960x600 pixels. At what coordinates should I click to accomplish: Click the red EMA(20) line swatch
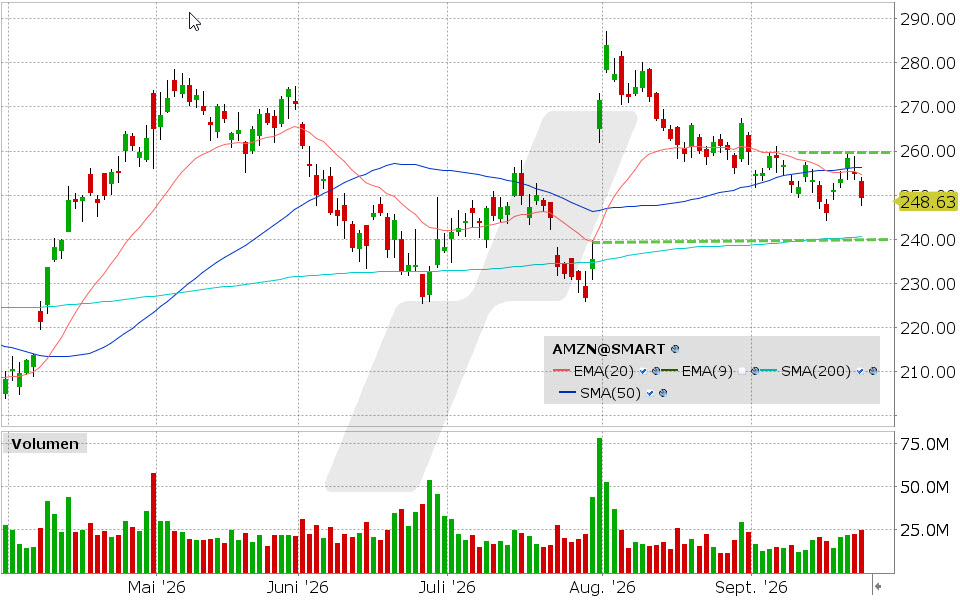[x=562, y=371]
